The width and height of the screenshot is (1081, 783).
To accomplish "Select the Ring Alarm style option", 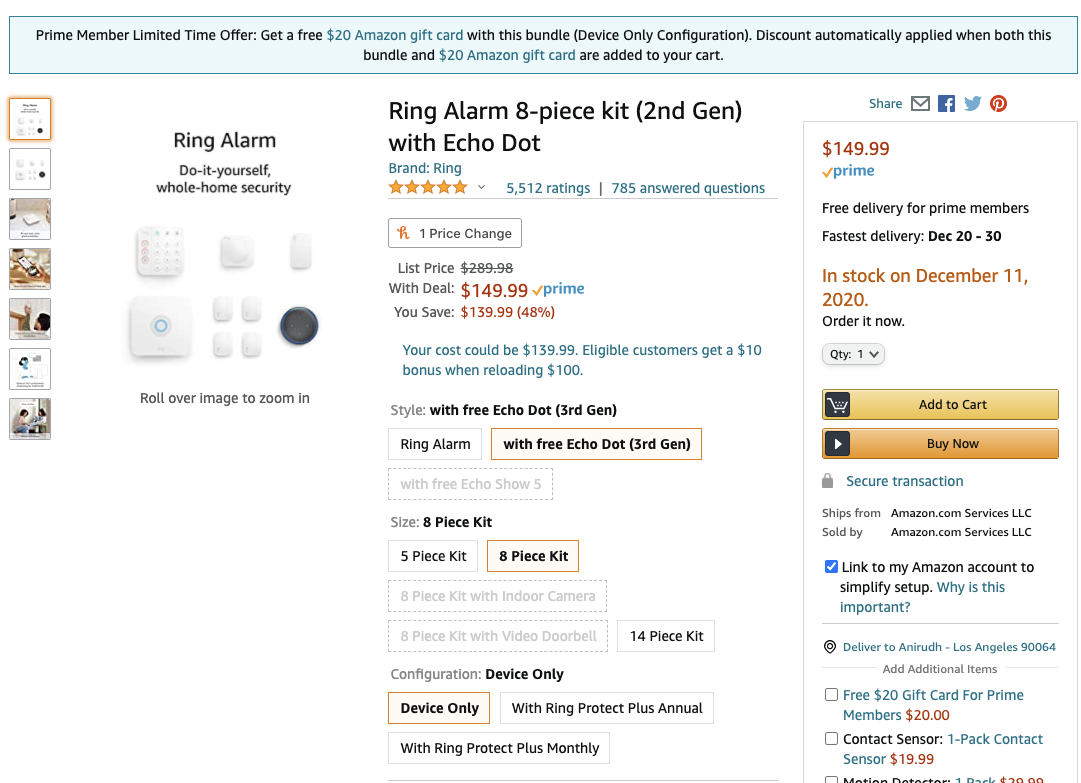I will 434,443.
